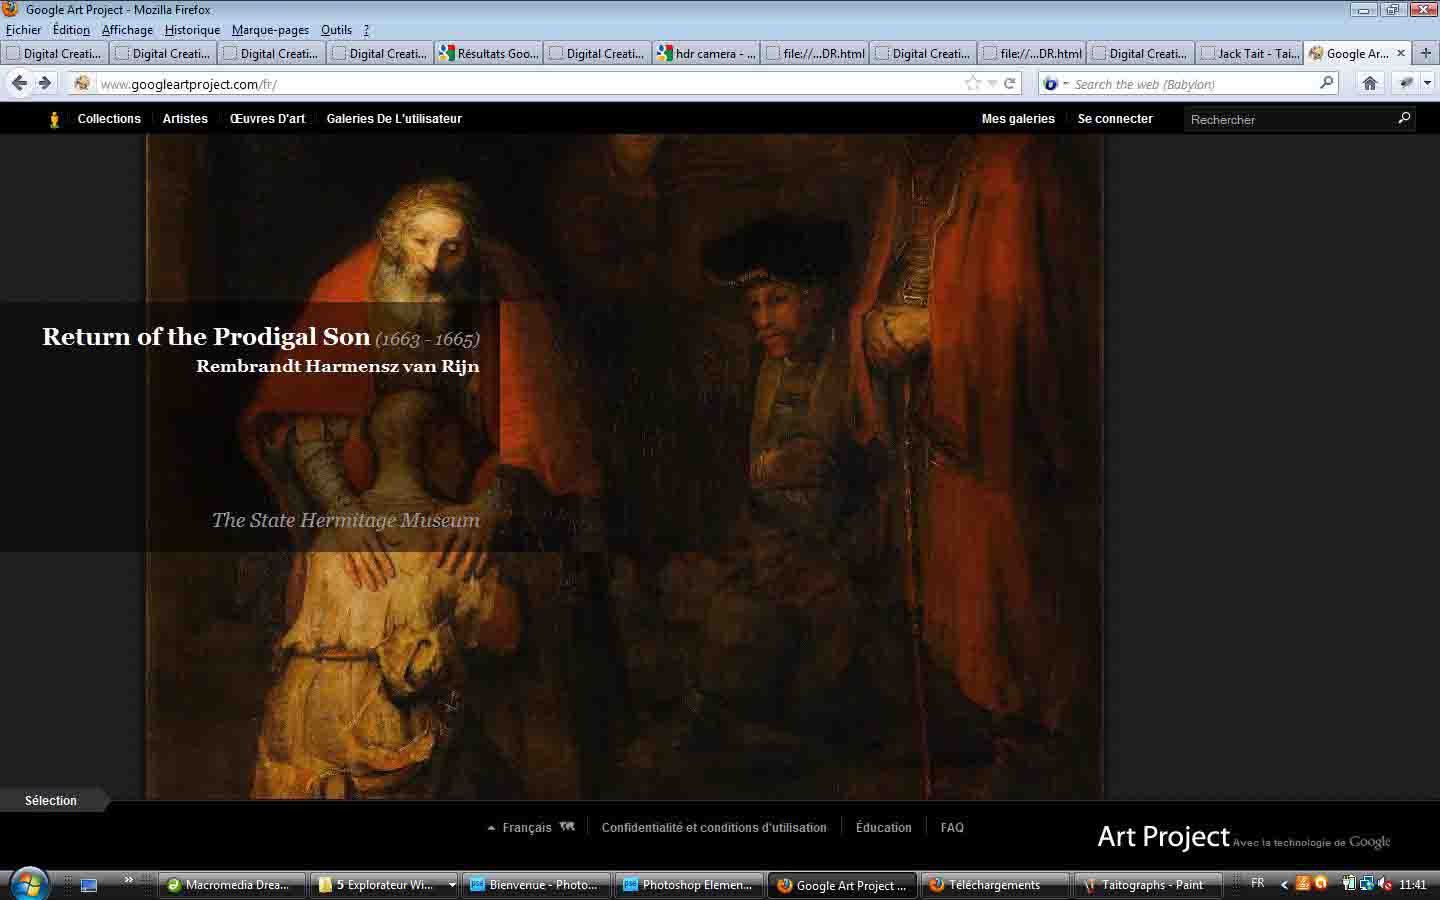Open a new tab with the plus icon

[x=1426, y=53]
